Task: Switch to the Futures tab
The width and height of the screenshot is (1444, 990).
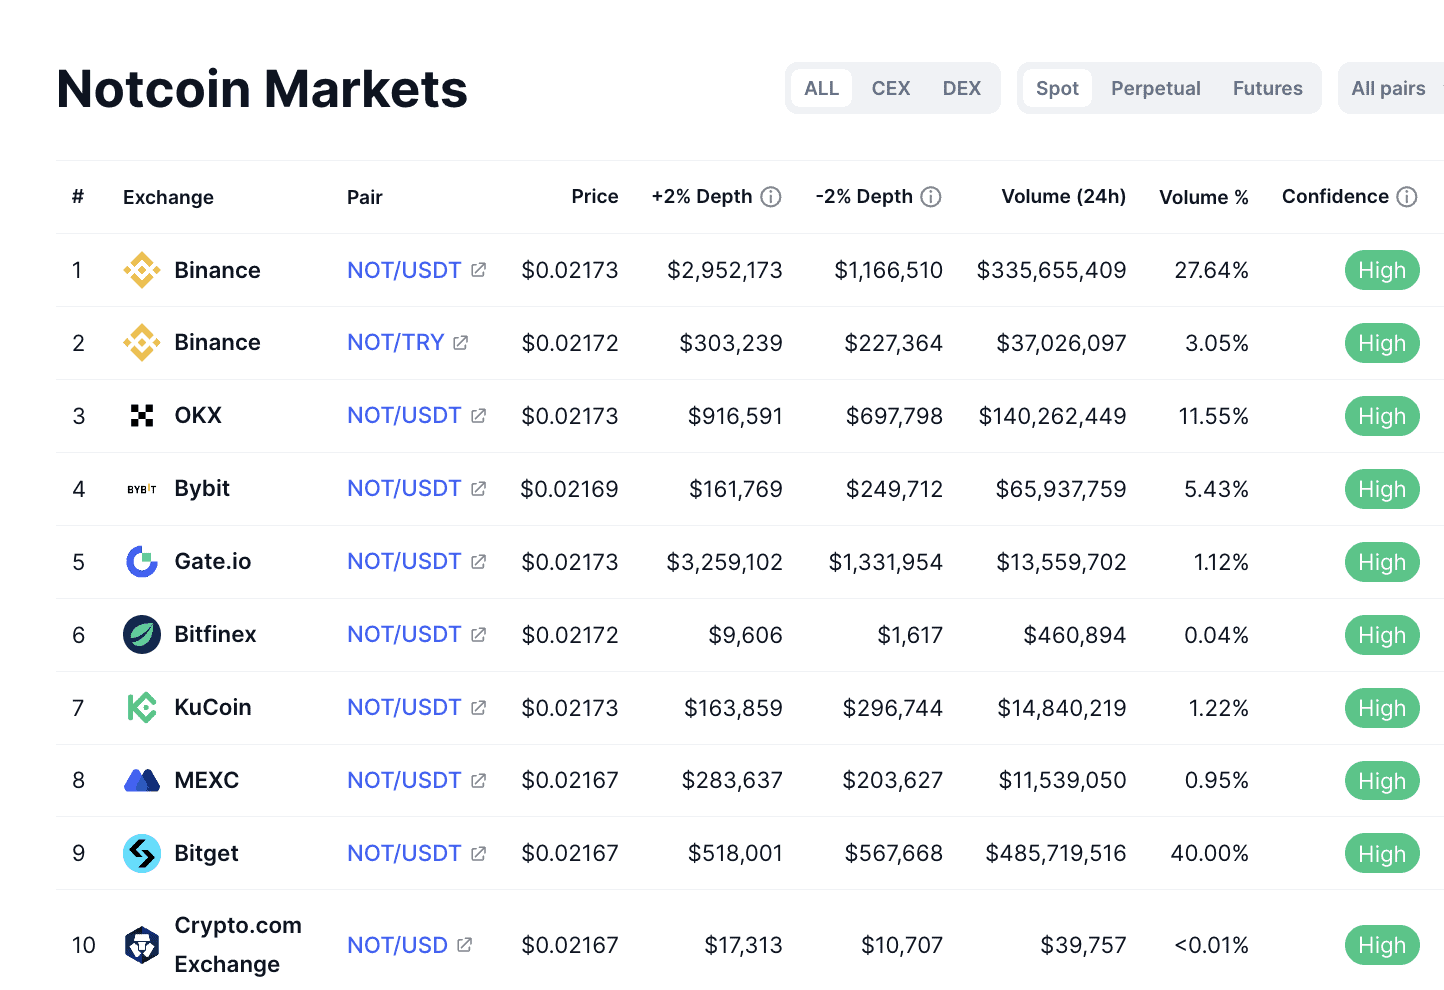Action: (1267, 89)
